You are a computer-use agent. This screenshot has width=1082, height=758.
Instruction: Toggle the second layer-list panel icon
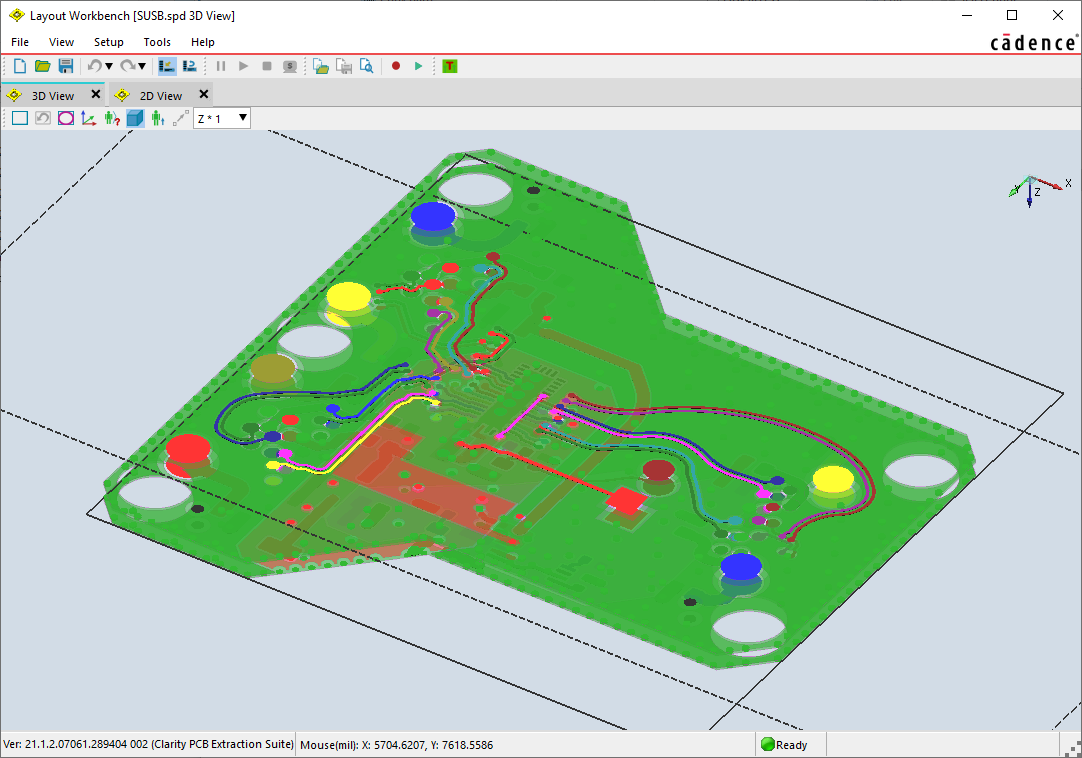pyautogui.click(x=189, y=66)
